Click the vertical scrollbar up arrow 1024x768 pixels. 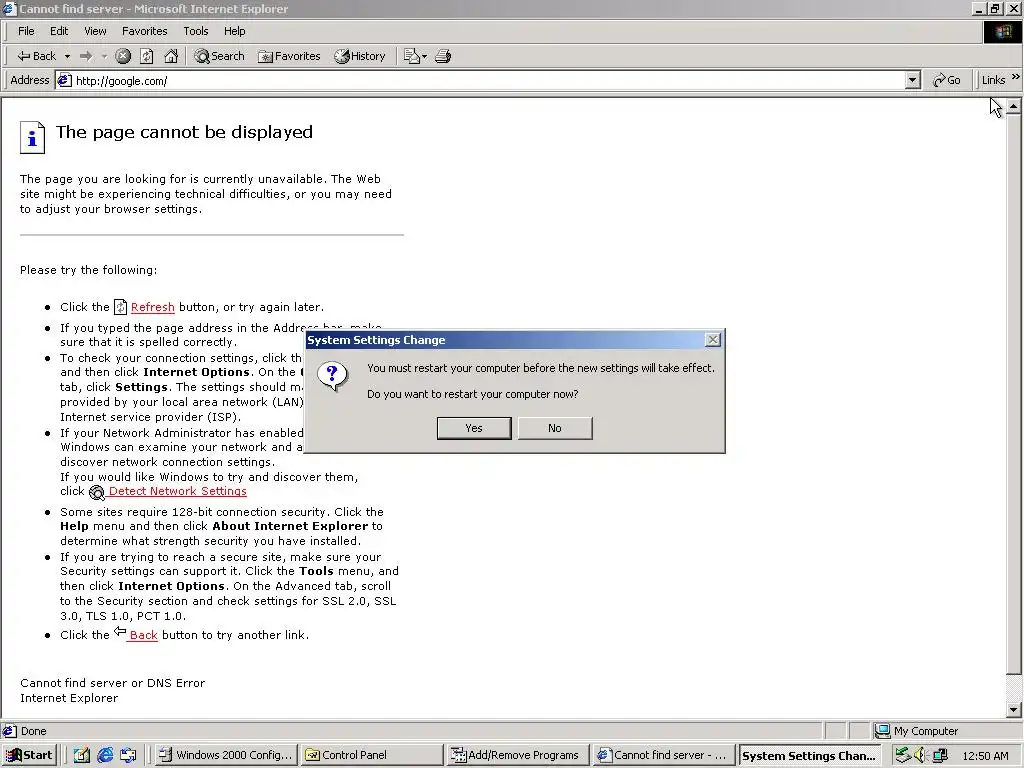1014,106
